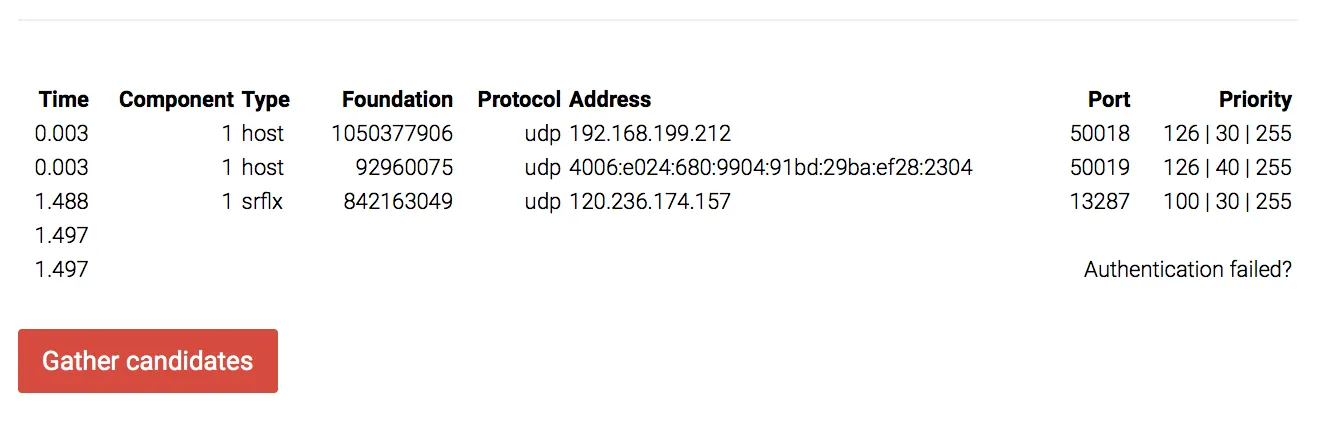
Task: Select the IPv6 address starting with 4006:e024
Action: click(771, 167)
